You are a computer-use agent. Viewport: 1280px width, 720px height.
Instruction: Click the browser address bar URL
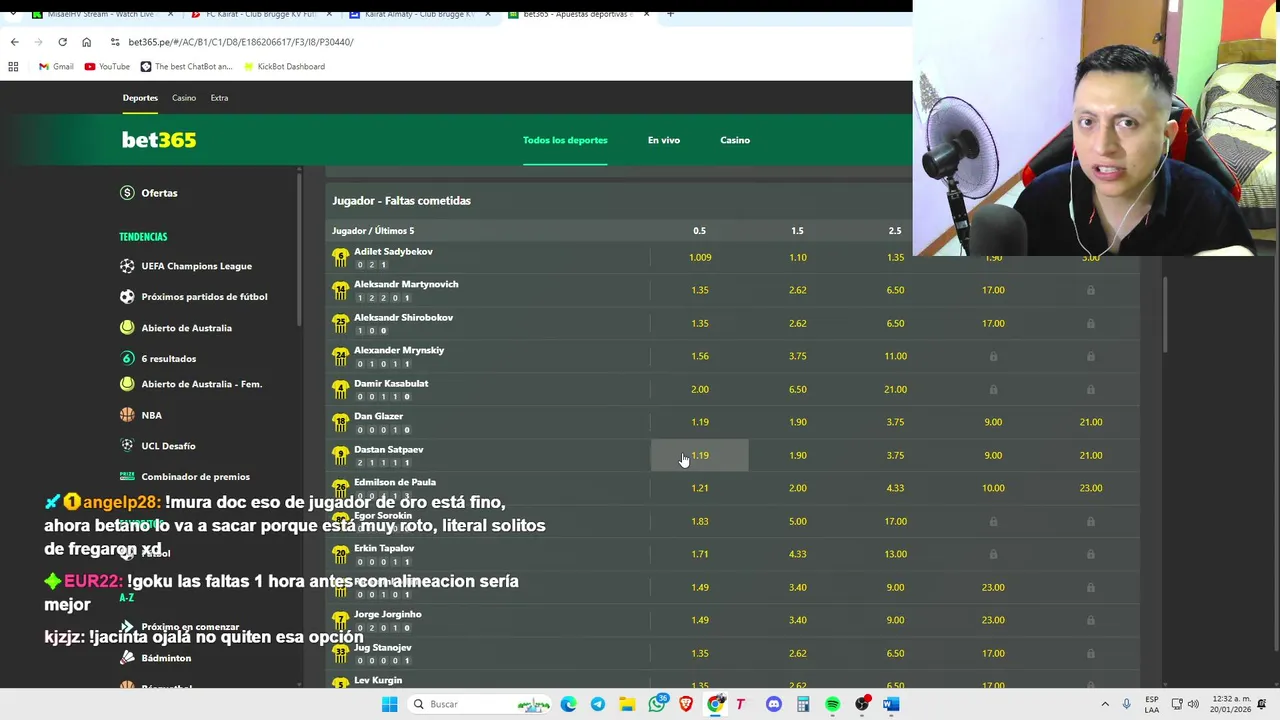[241, 42]
